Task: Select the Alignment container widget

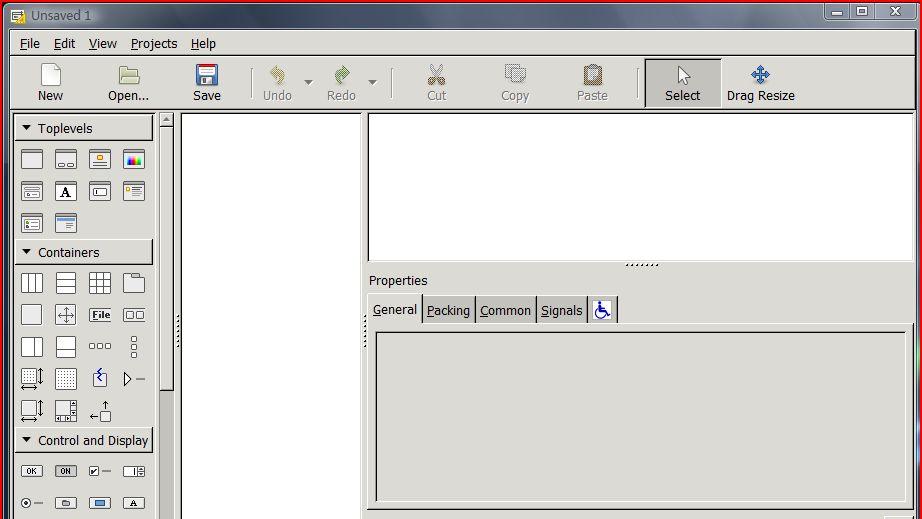Action: [100, 411]
